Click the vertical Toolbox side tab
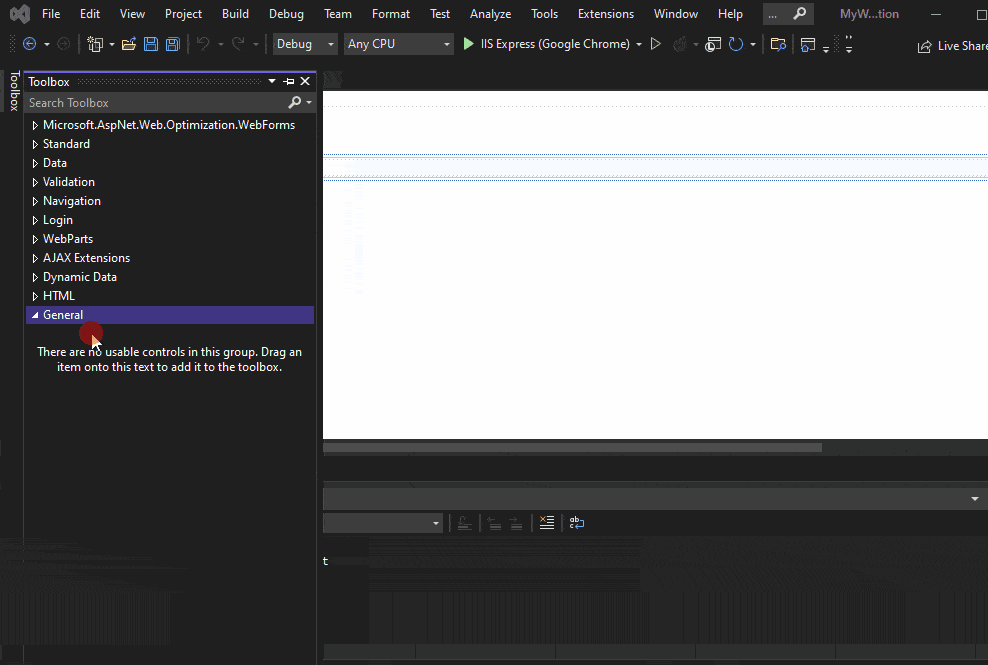The image size is (988, 665). 14,91
